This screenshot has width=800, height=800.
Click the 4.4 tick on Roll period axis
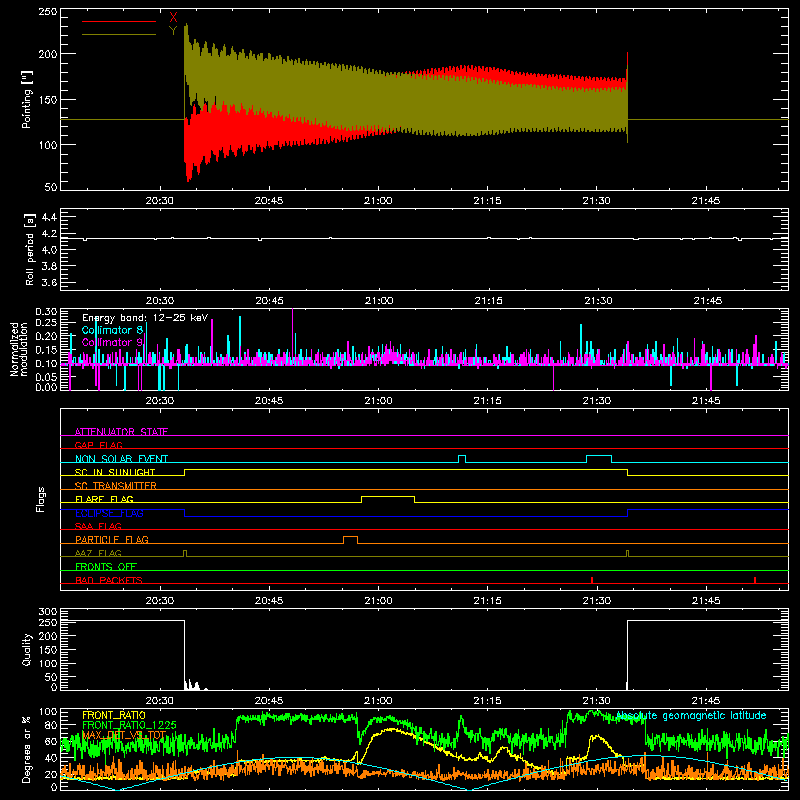click(49, 217)
